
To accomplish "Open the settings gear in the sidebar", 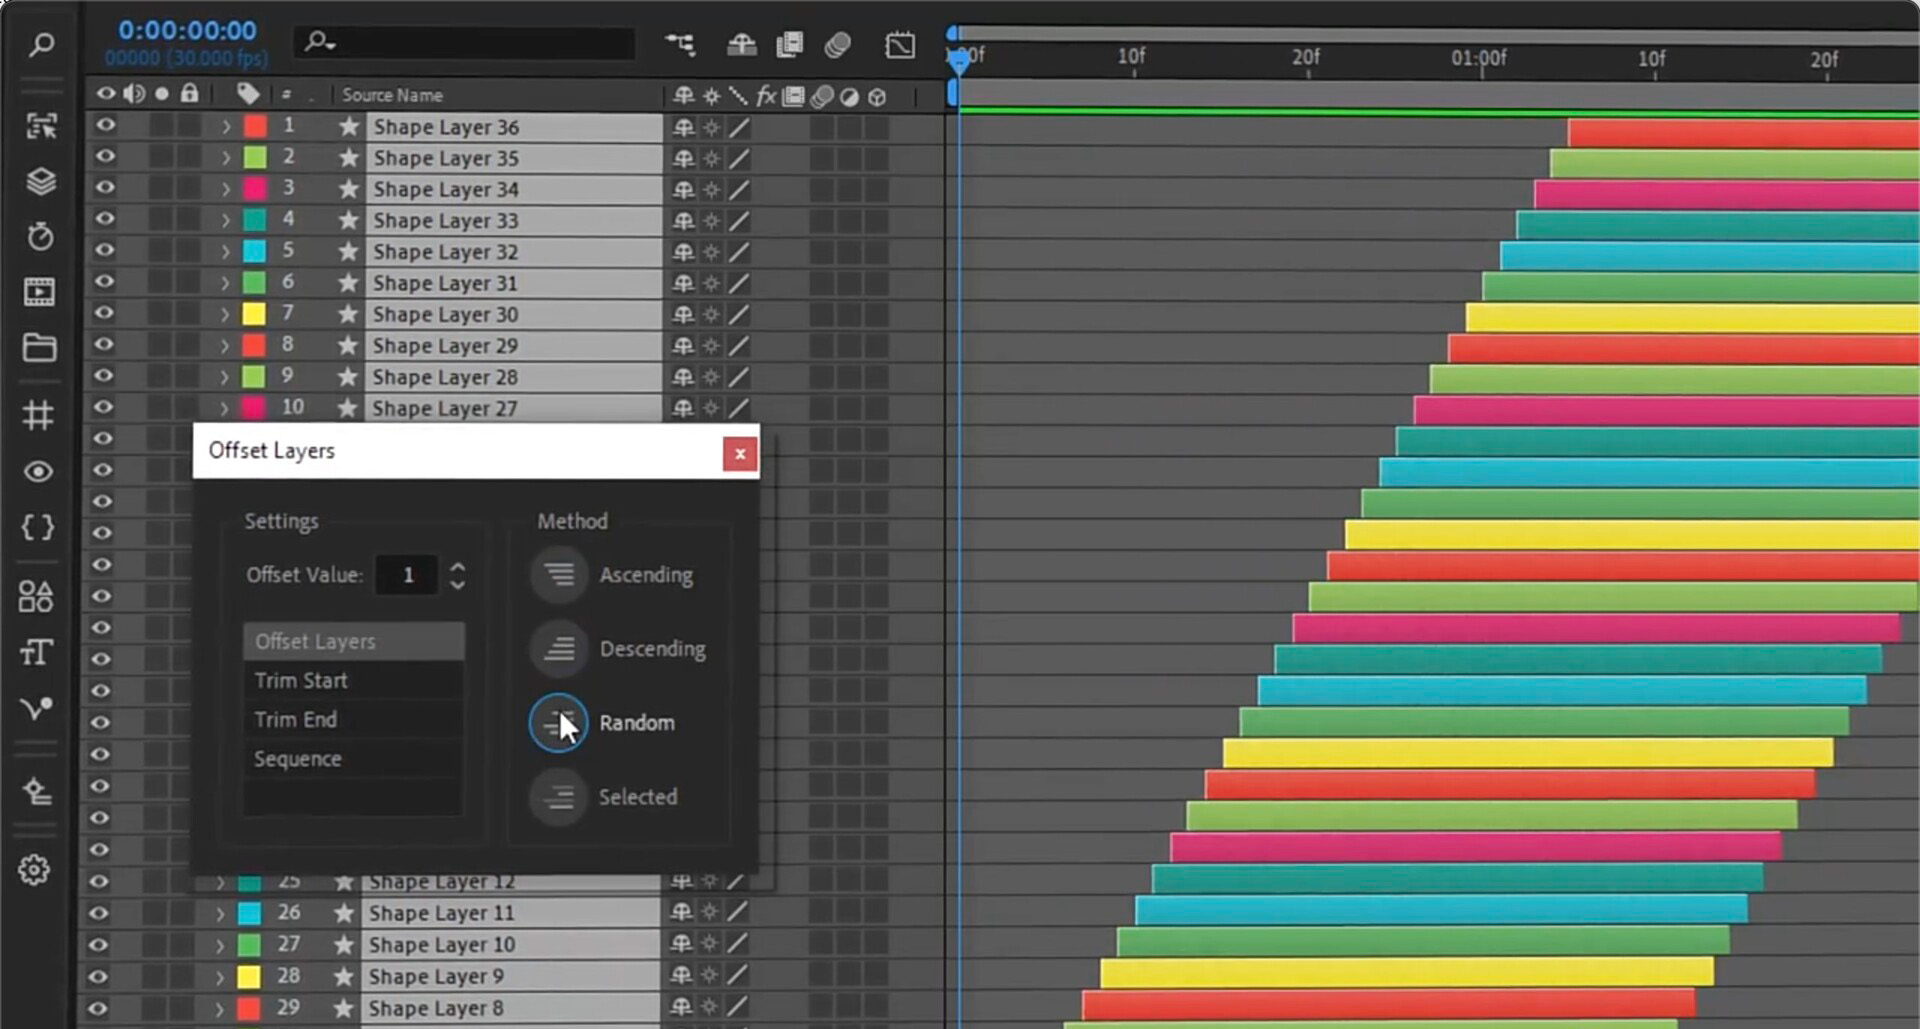I will pyautogui.click(x=35, y=869).
